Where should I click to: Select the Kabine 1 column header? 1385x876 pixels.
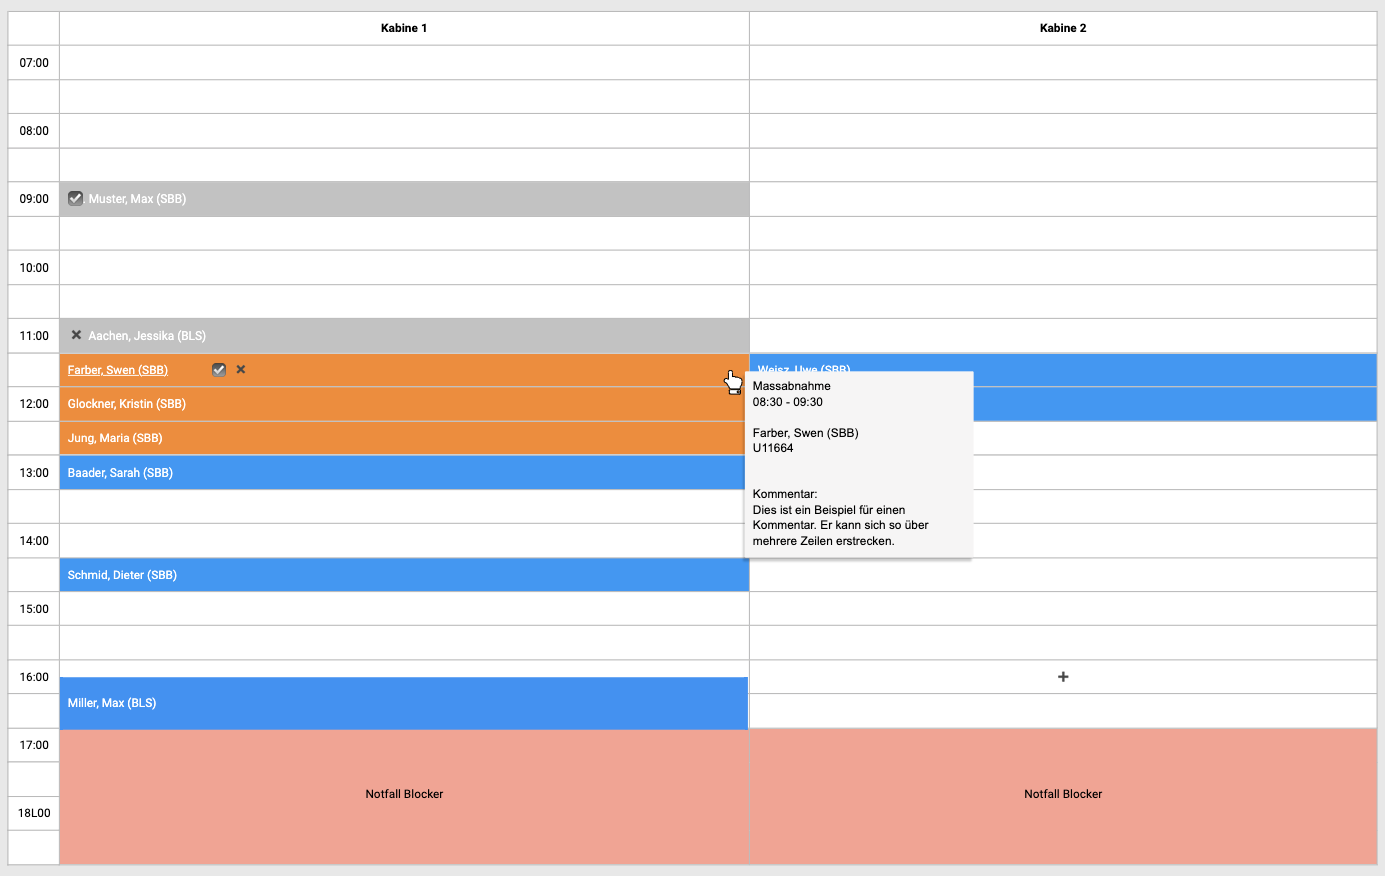coord(404,28)
